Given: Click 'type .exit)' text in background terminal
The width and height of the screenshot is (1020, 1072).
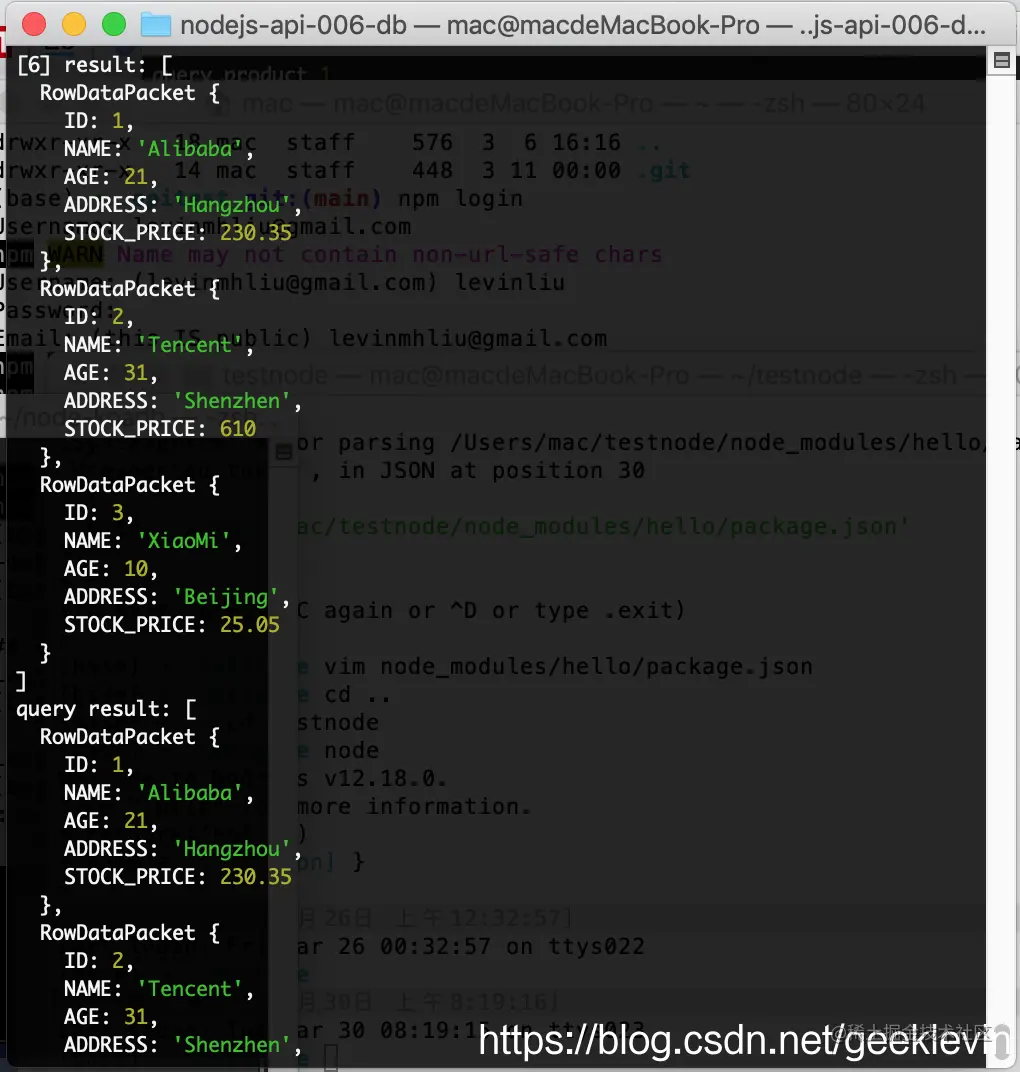Looking at the screenshot, I should pos(609,611).
